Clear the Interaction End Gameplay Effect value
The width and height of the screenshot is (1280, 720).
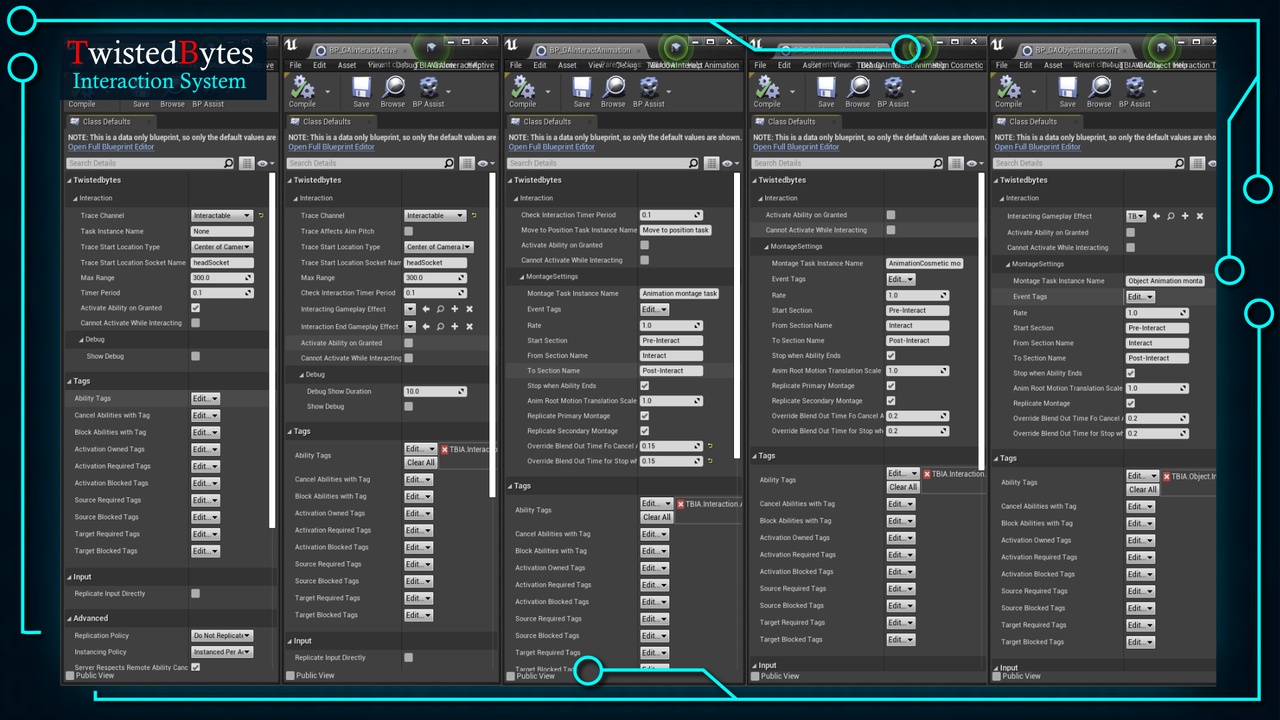(469, 326)
